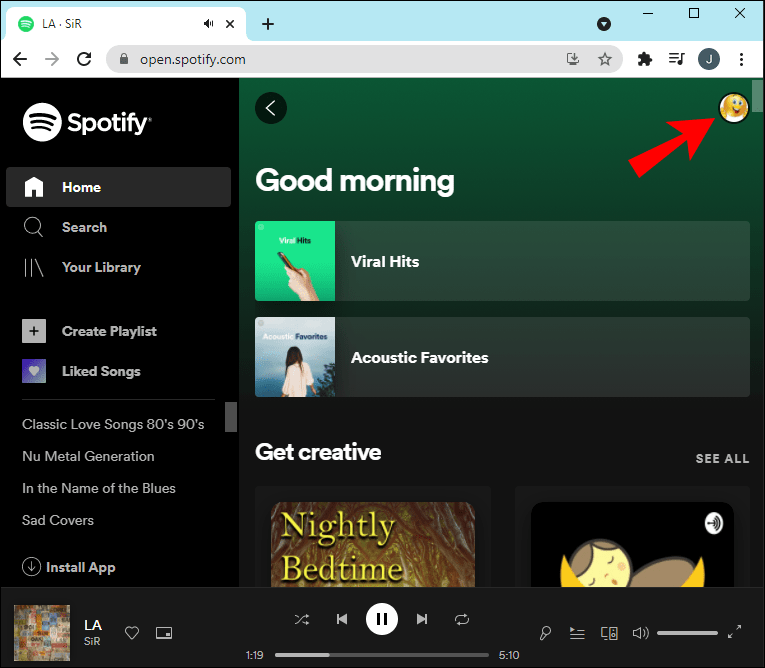Toggle shuffle playback
765x668 pixels.
[x=302, y=620]
